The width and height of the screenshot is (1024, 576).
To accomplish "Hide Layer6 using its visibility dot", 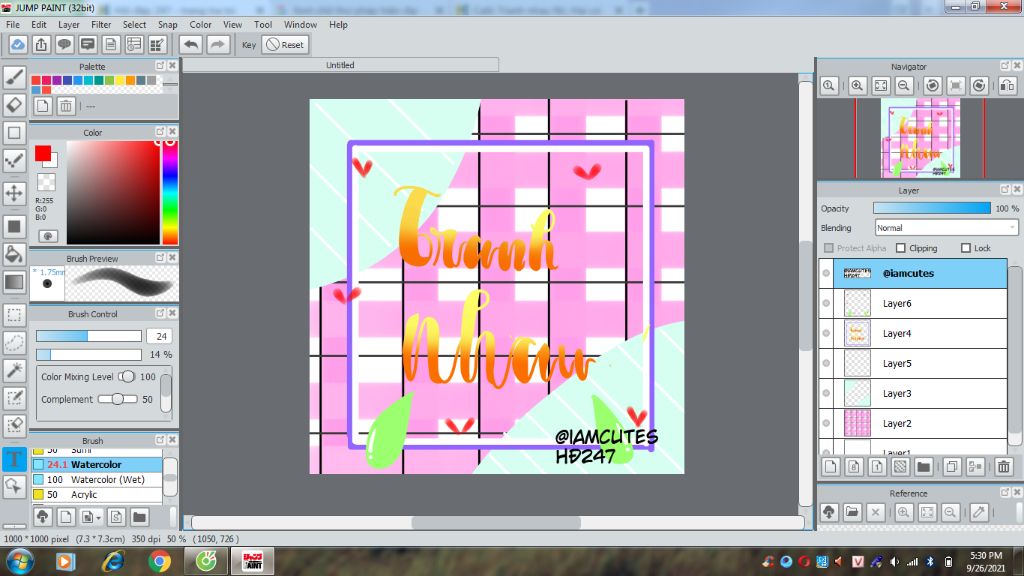I will tap(826, 303).
